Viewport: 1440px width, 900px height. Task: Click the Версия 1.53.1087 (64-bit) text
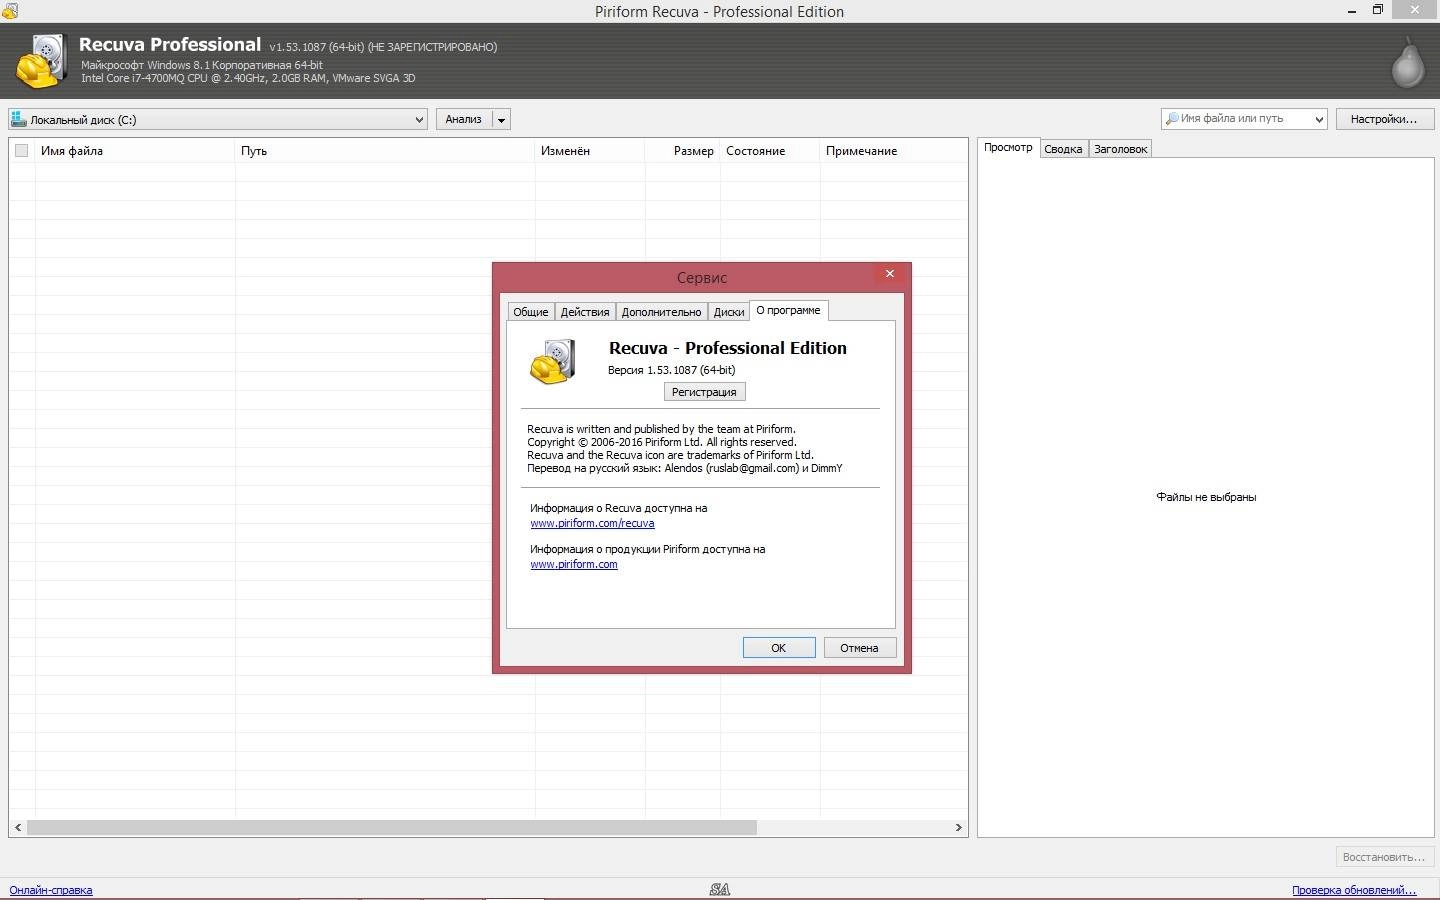(x=671, y=370)
